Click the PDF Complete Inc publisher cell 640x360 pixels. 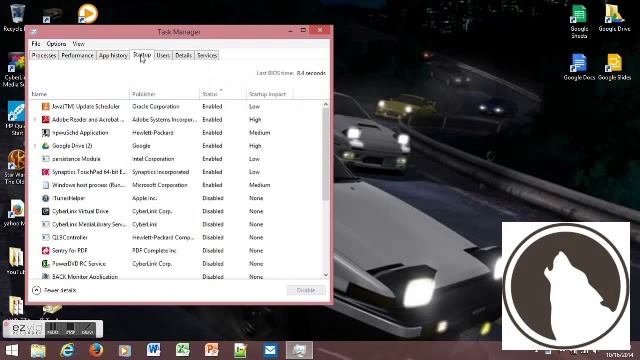point(154,250)
